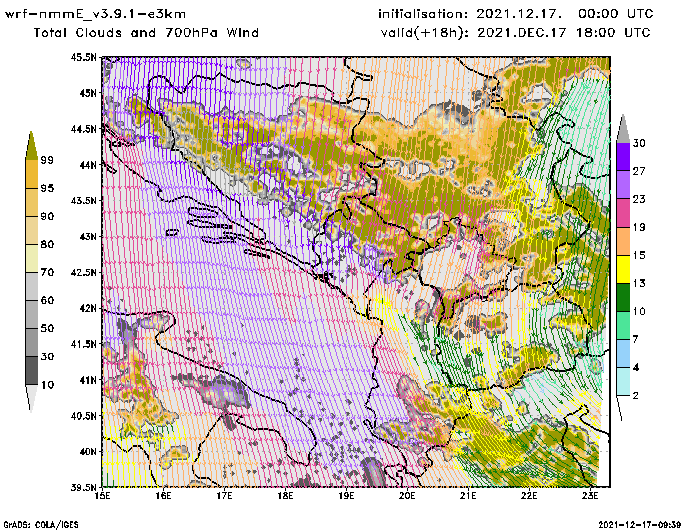Click the 99 percent olive cloud swatch

[31, 146]
